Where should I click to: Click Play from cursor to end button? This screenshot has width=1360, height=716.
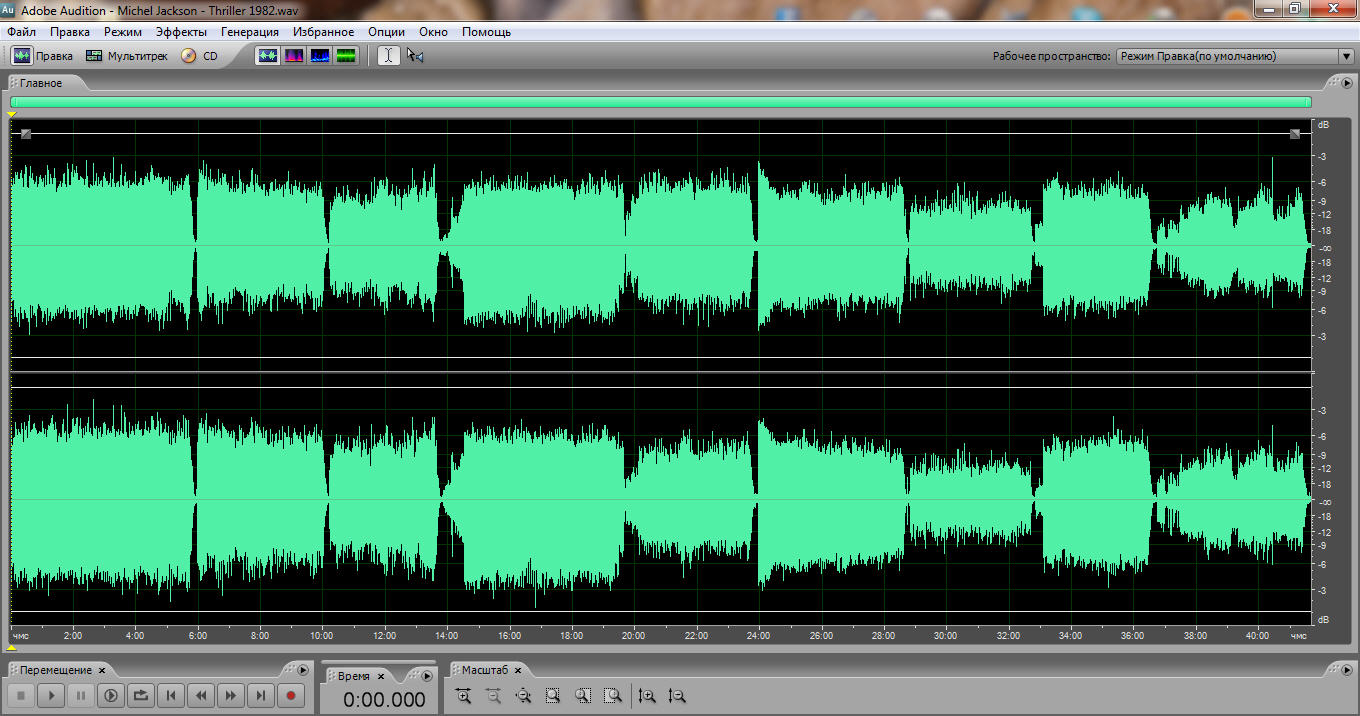[x=111, y=695]
